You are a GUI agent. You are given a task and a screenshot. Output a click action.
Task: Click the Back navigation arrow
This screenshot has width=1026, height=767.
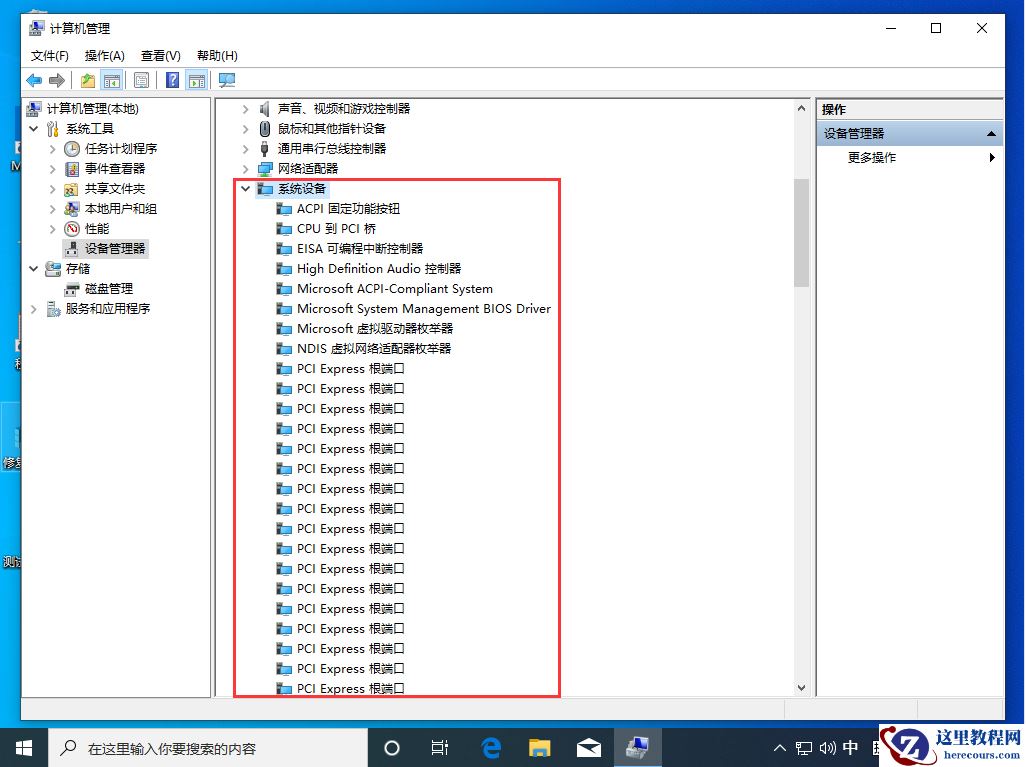pos(35,80)
